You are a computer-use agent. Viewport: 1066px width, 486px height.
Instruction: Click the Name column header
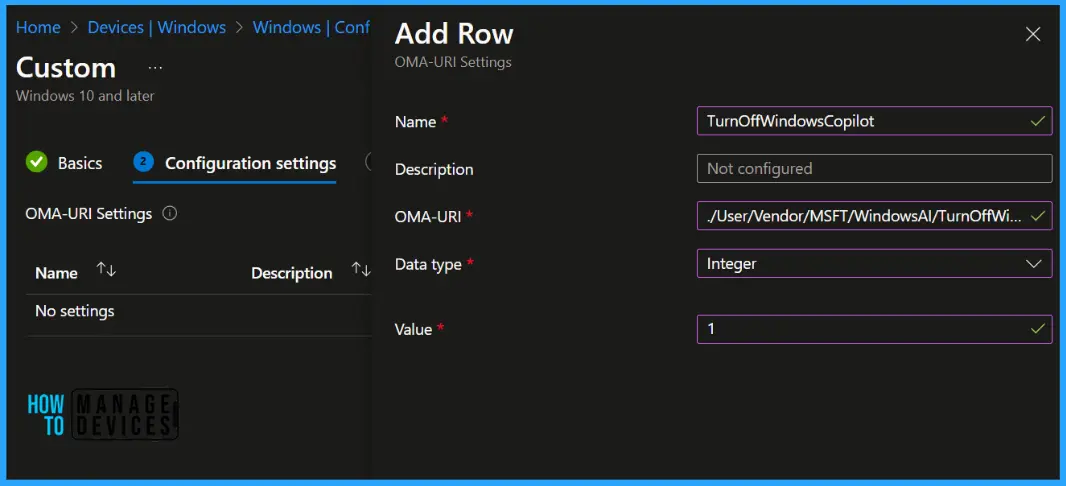point(56,273)
